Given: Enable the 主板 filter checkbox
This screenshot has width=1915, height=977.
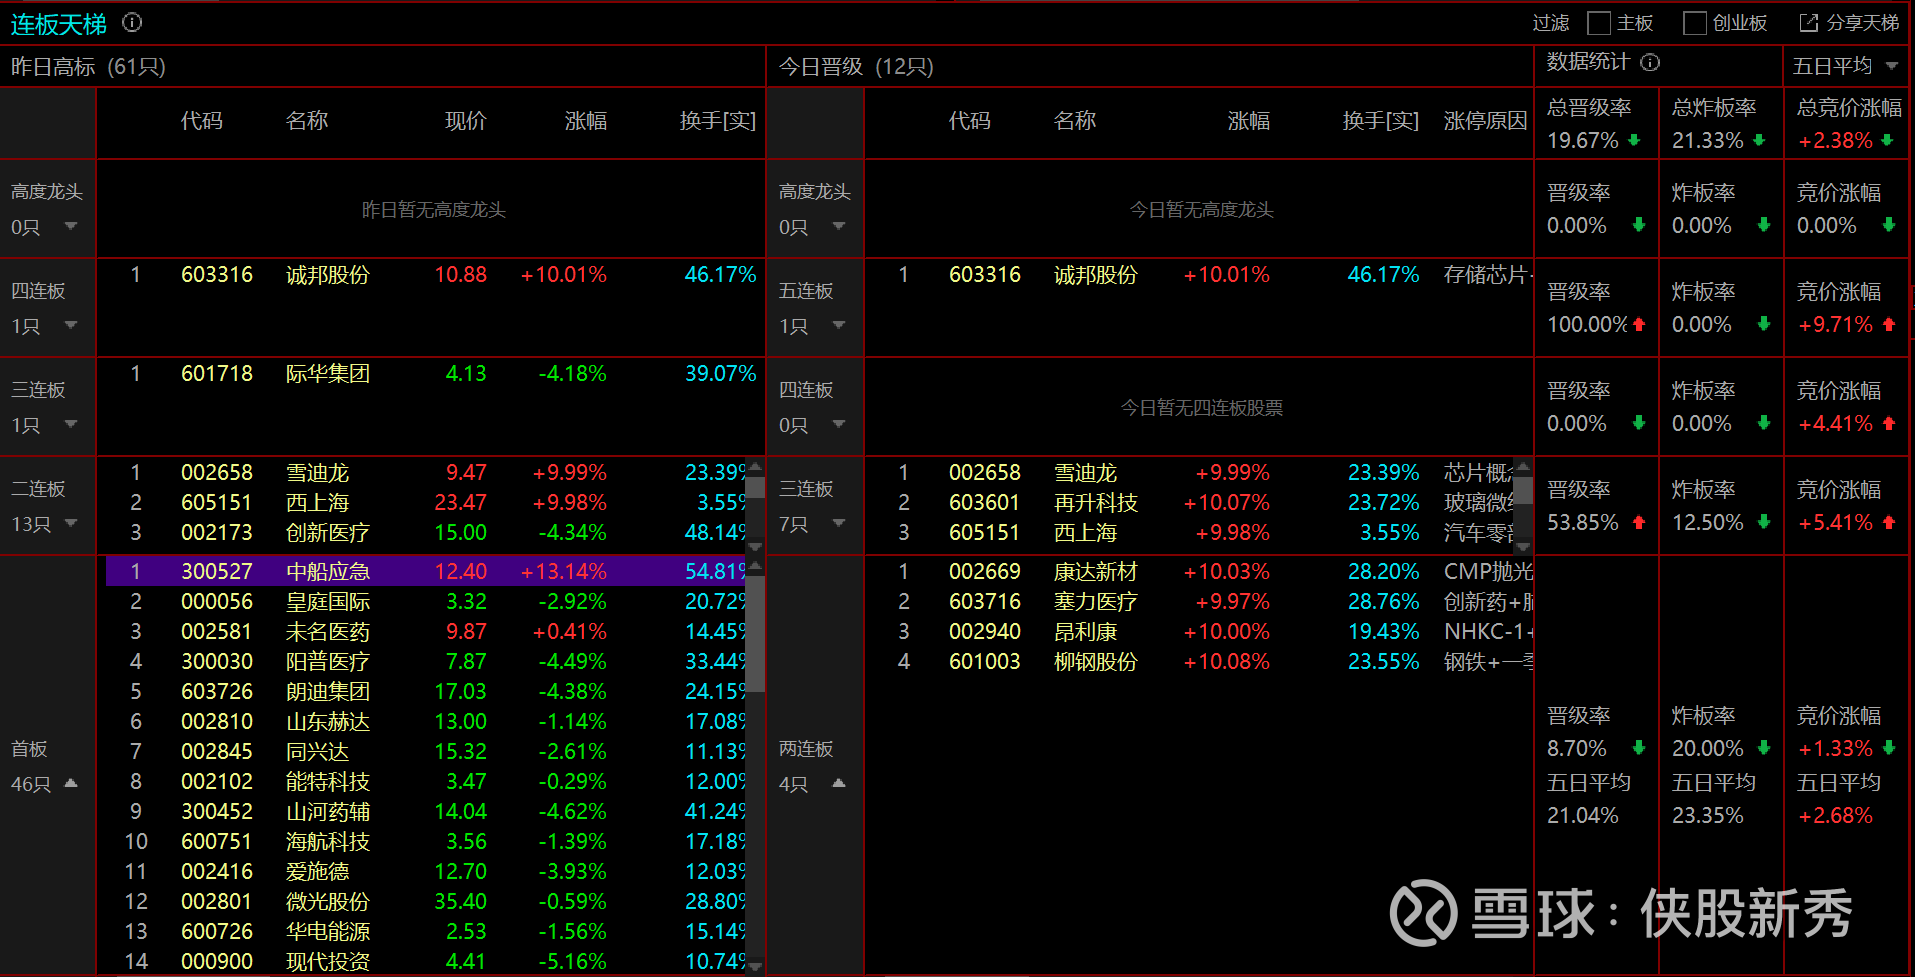Looking at the screenshot, I should tap(1599, 23).
